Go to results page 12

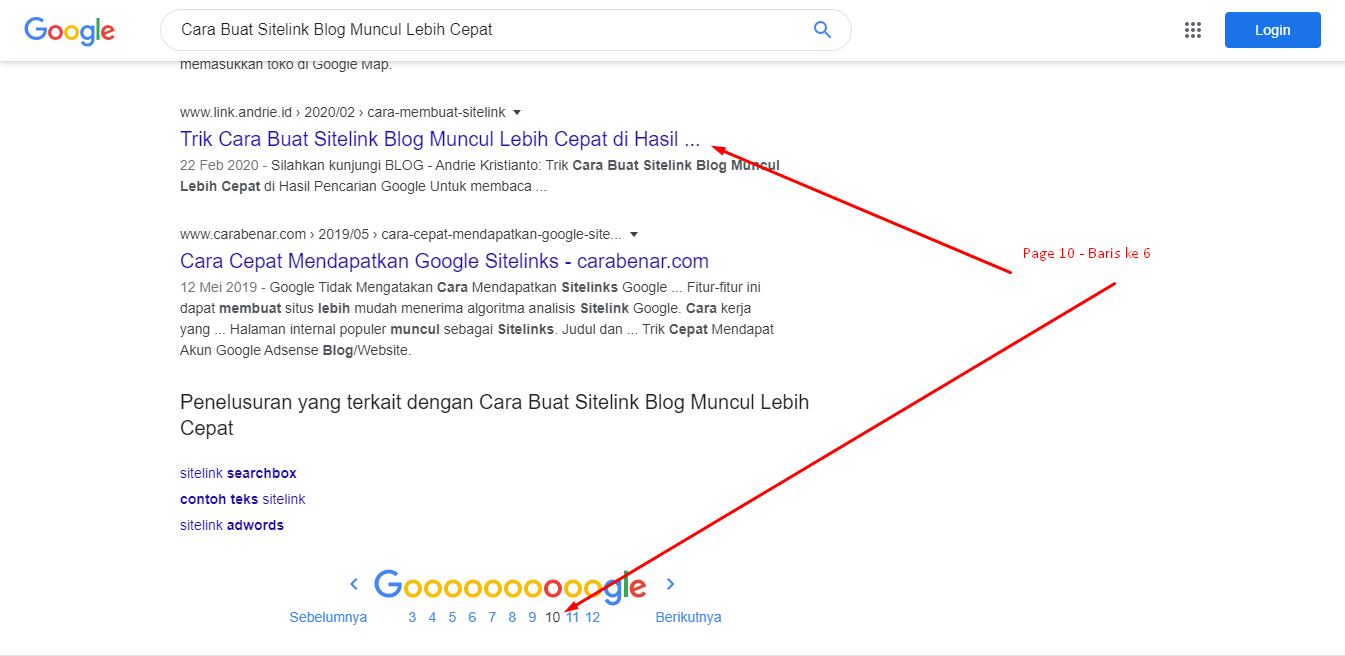pyautogui.click(x=593, y=617)
